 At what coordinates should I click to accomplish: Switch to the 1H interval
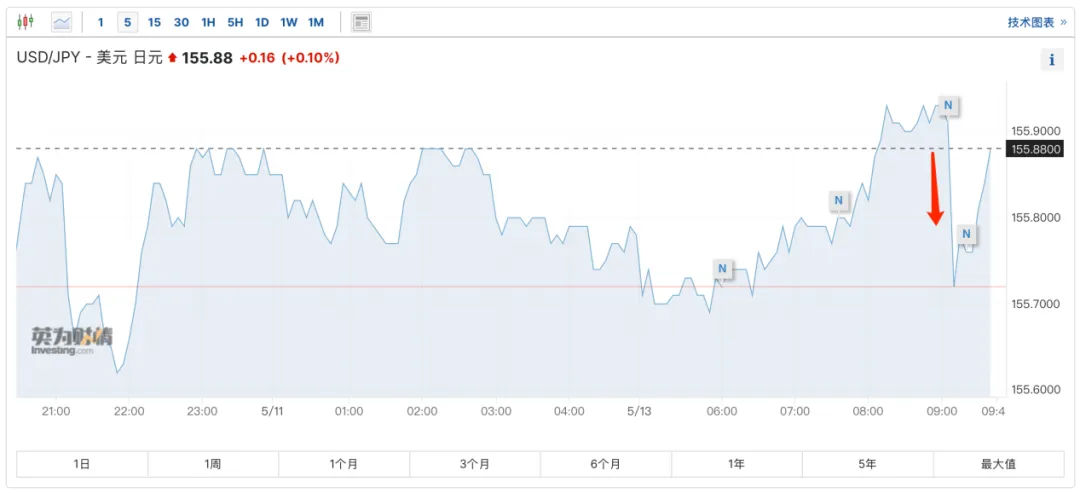tap(208, 22)
